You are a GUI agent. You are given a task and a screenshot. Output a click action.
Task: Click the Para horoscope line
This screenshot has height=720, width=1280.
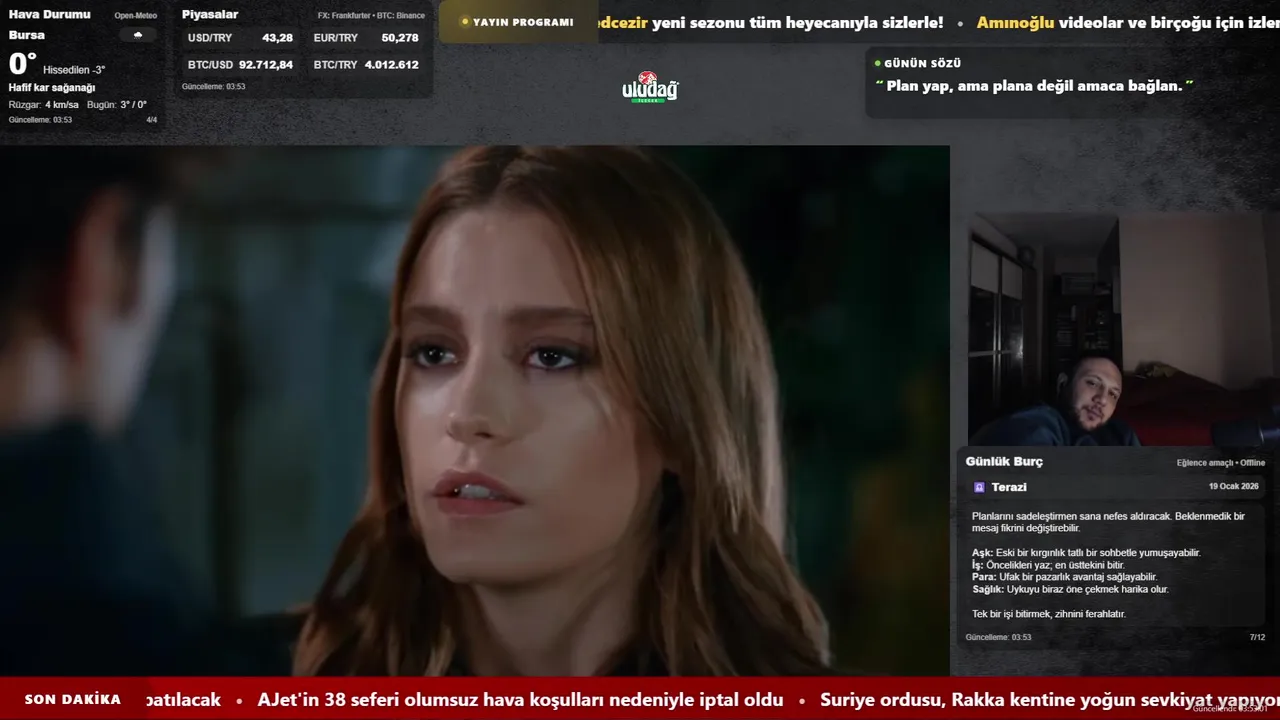1064,577
